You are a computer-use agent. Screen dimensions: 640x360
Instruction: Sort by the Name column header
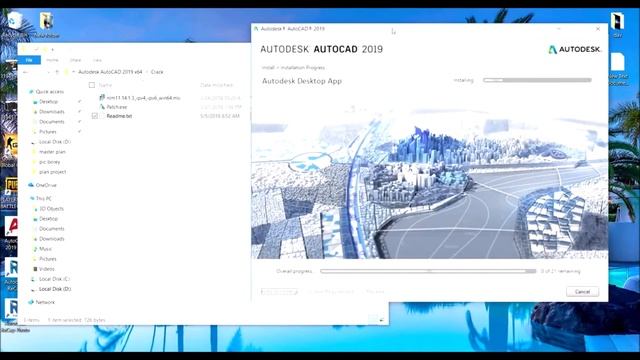pyautogui.click(x=105, y=85)
